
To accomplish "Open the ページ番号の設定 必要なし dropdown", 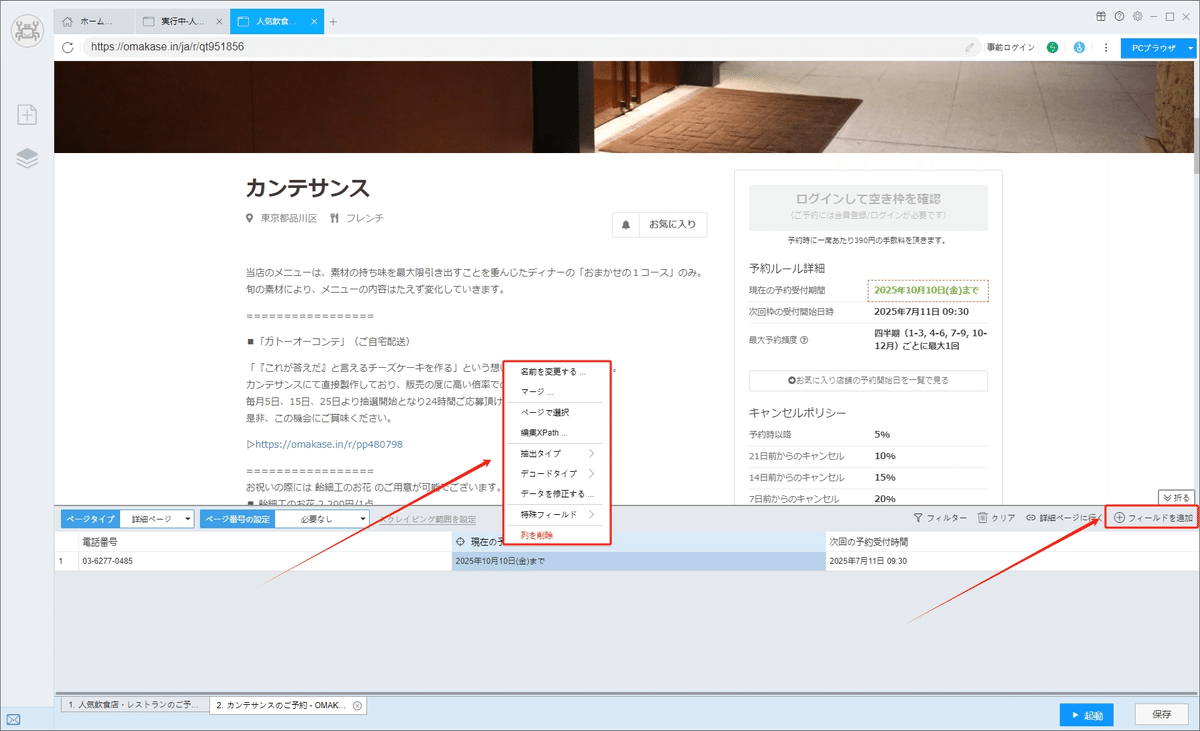I will pos(321,519).
